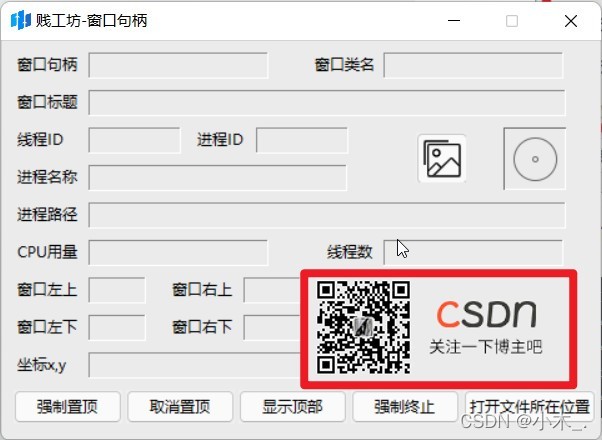This screenshot has width=602, height=440.
Task: Click into the 窗口标题 field
Action: (326, 103)
